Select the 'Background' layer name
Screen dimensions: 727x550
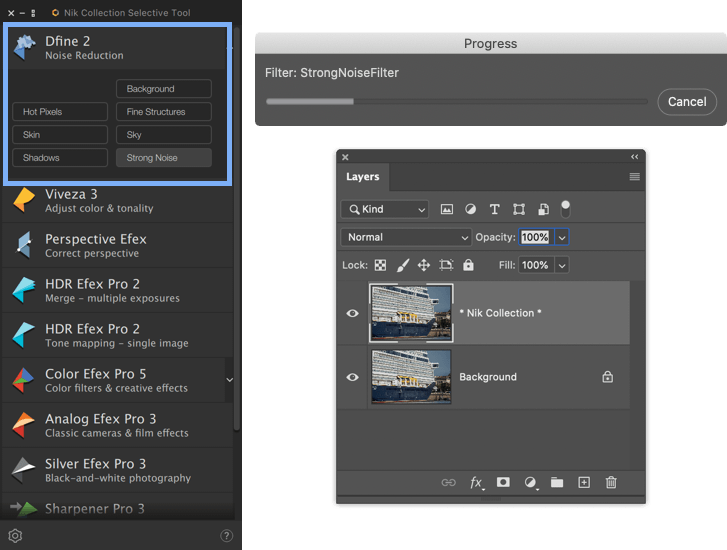[x=488, y=377]
